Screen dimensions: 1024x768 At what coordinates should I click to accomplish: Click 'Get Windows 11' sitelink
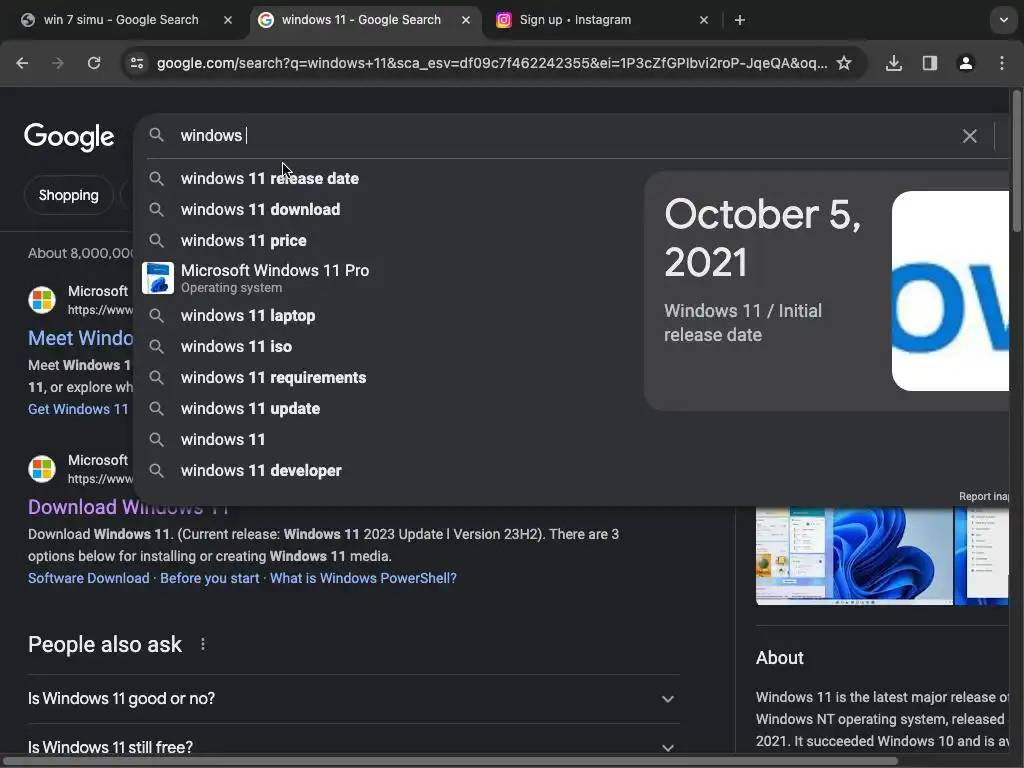click(x=78, y=409)
